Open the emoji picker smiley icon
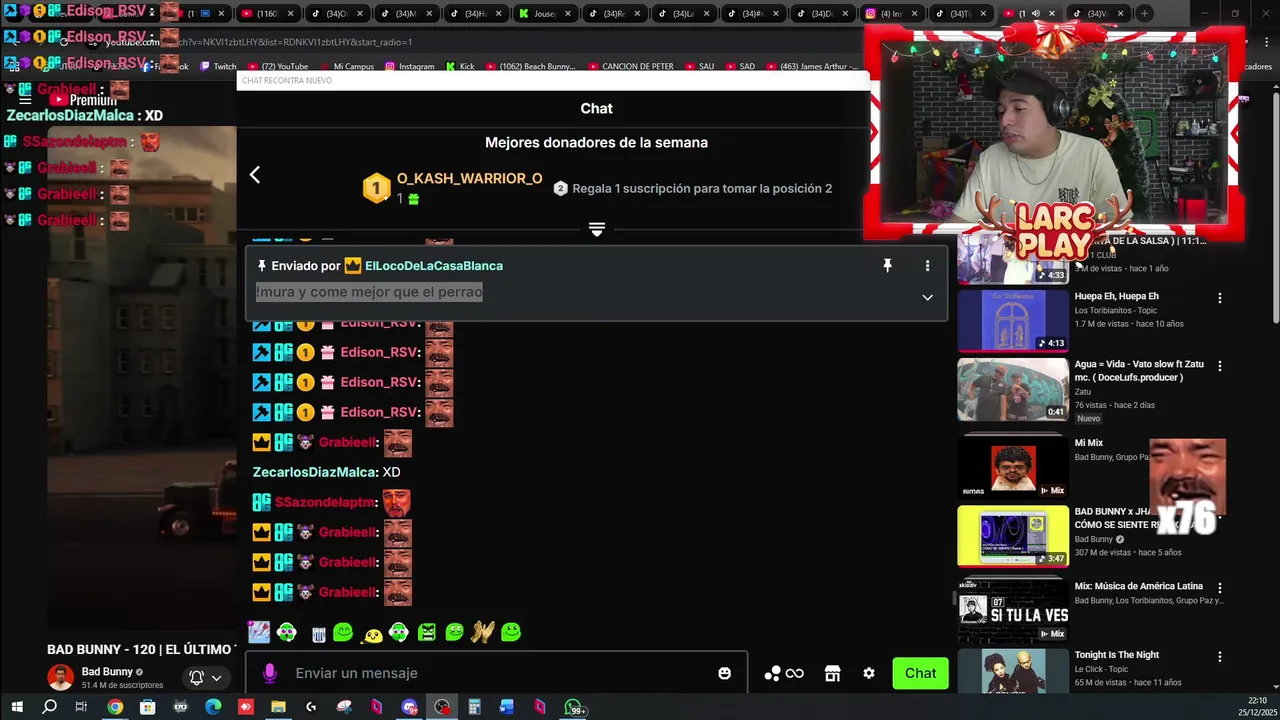 pos(724,674)
